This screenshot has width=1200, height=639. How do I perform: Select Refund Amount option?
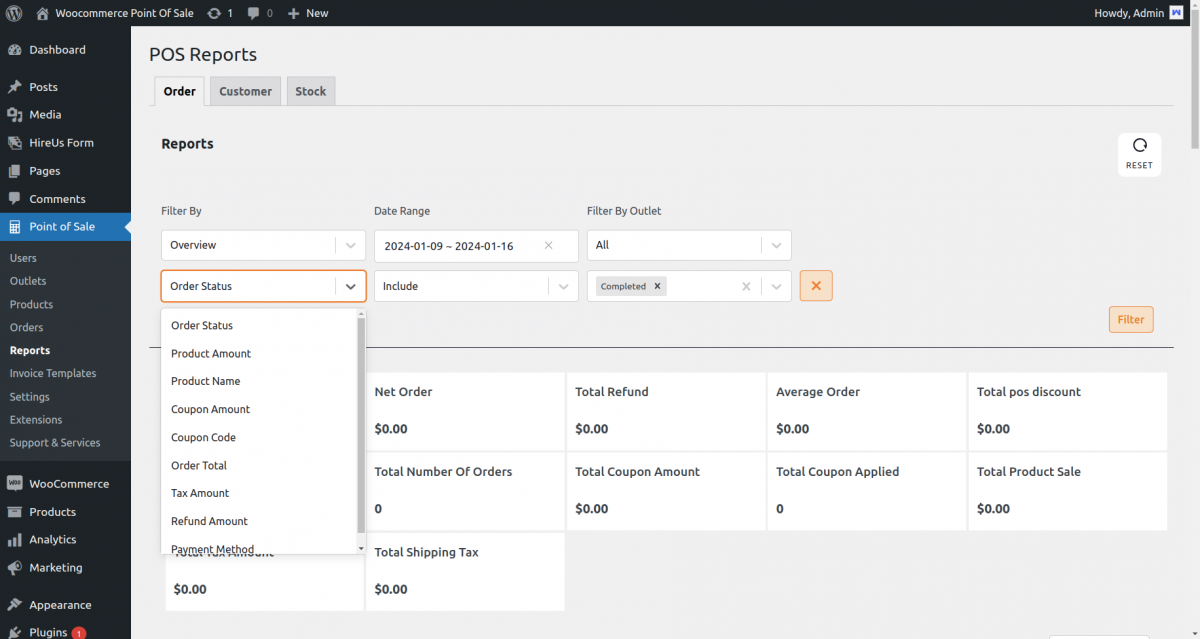259,521
